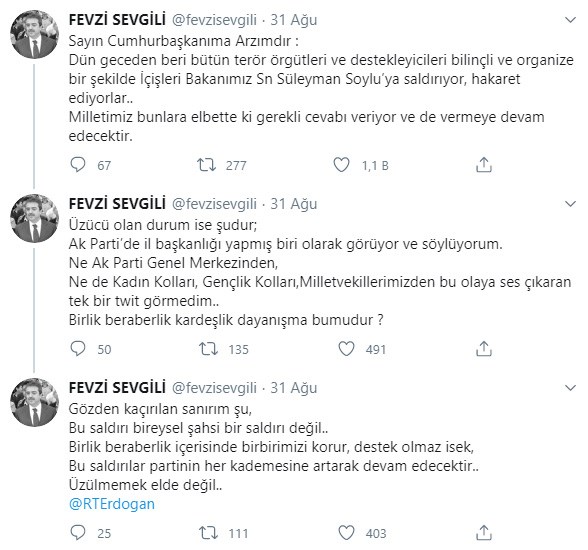Reply to the tweet about Süleyman Soylu
Image resolution: width=588 pixels, height=550 pixels.
(x=78, y=165)
